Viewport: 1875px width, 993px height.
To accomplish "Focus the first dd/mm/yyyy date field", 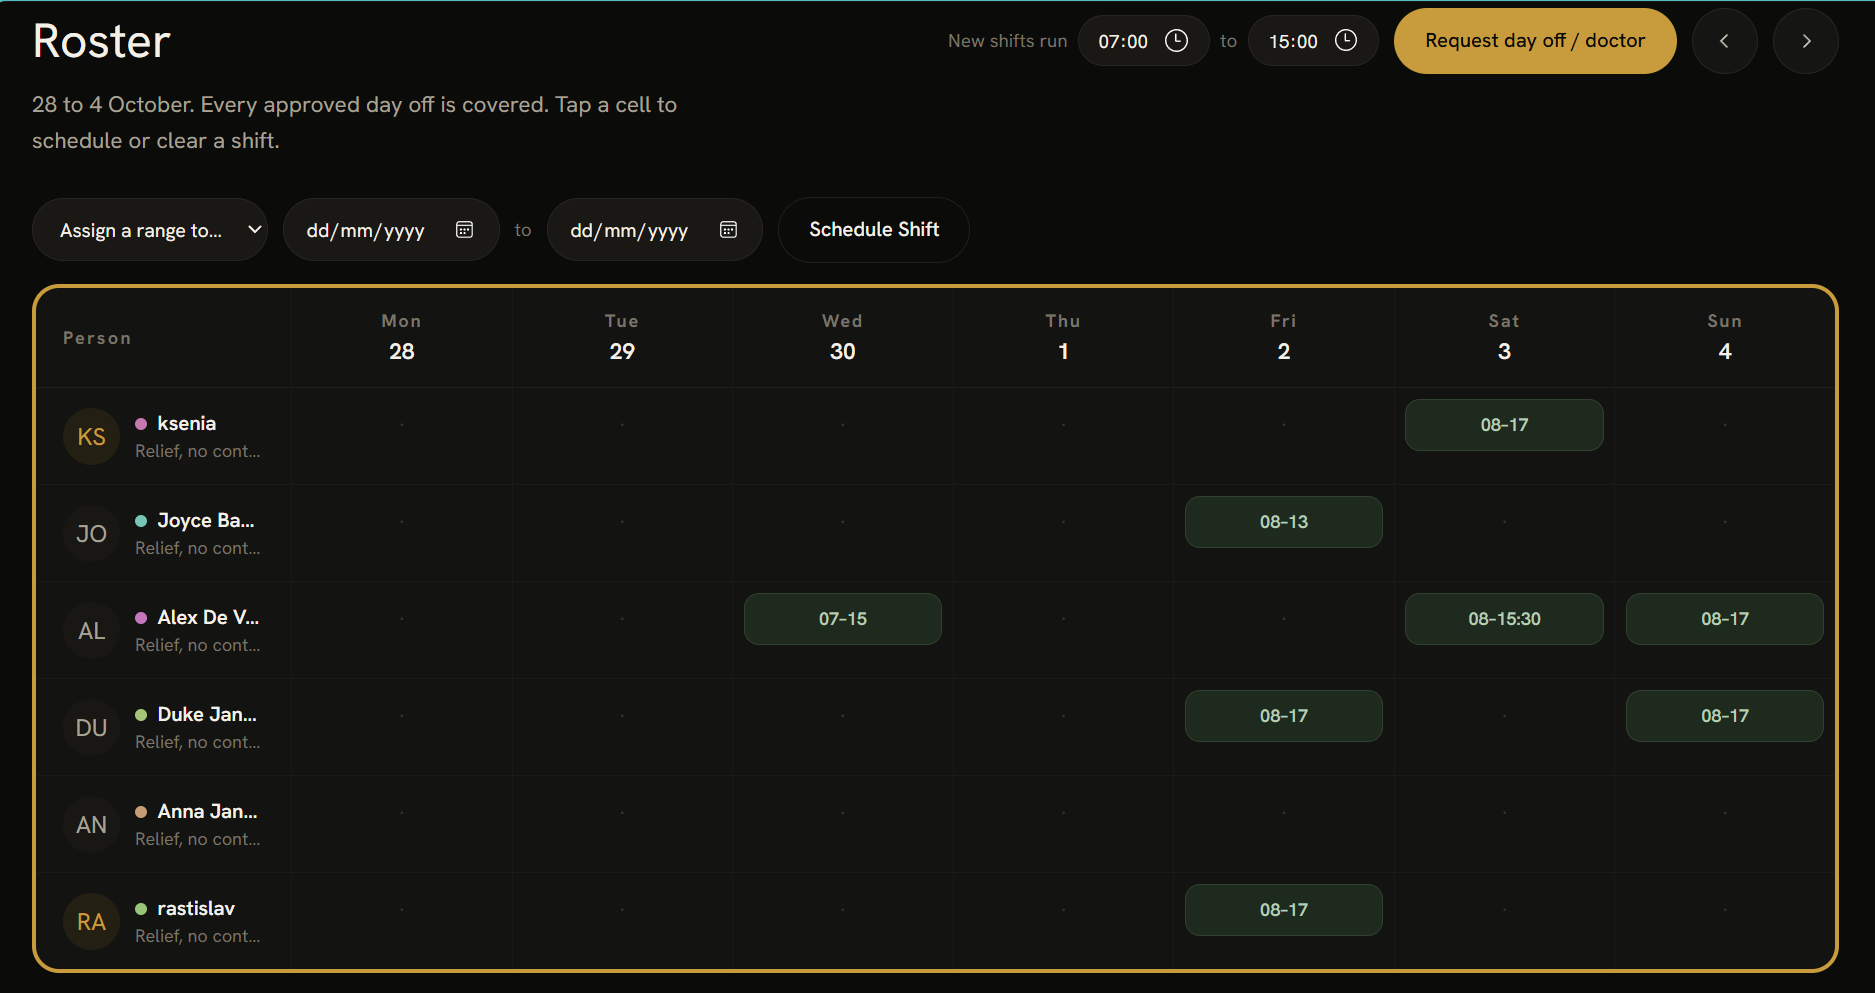I will (x=391, y=230).
